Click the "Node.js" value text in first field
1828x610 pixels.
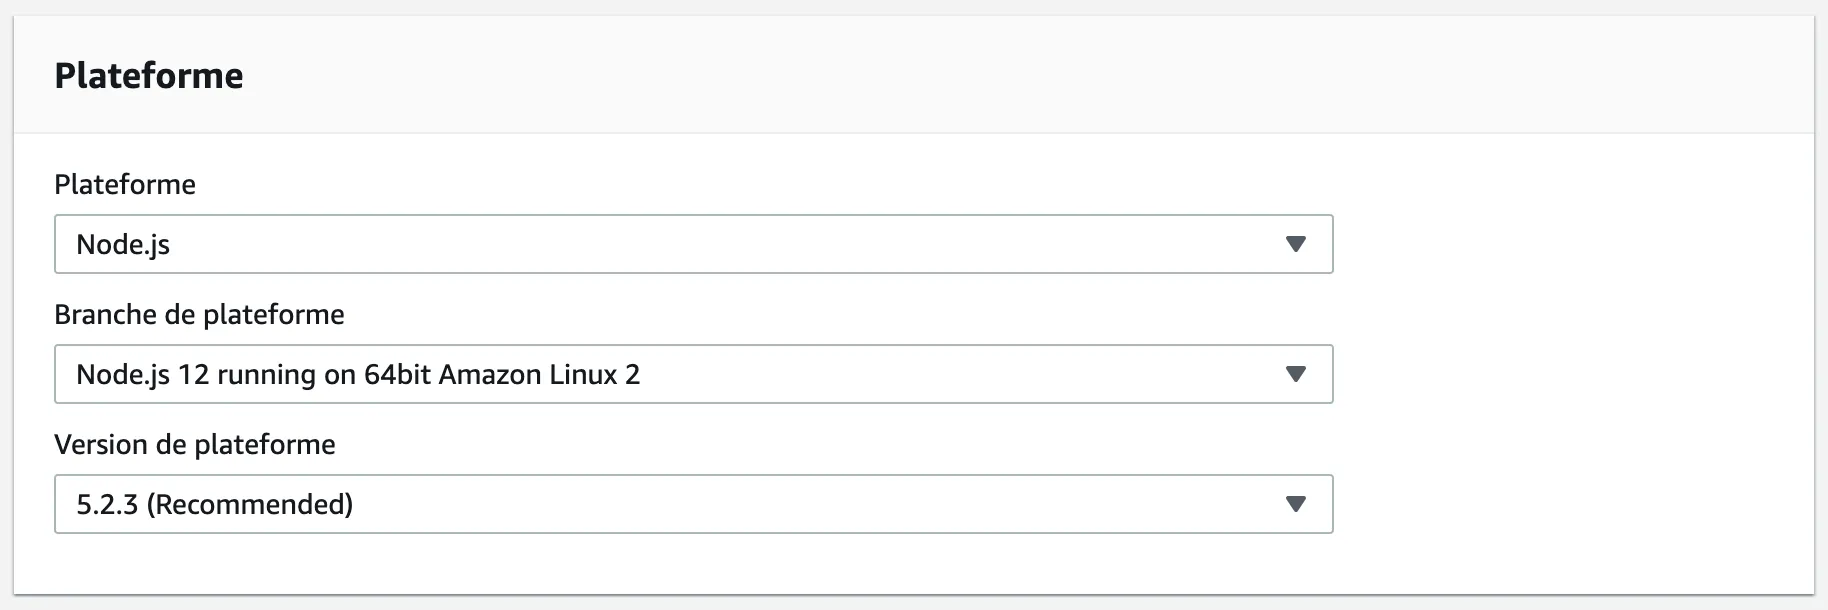123,245
